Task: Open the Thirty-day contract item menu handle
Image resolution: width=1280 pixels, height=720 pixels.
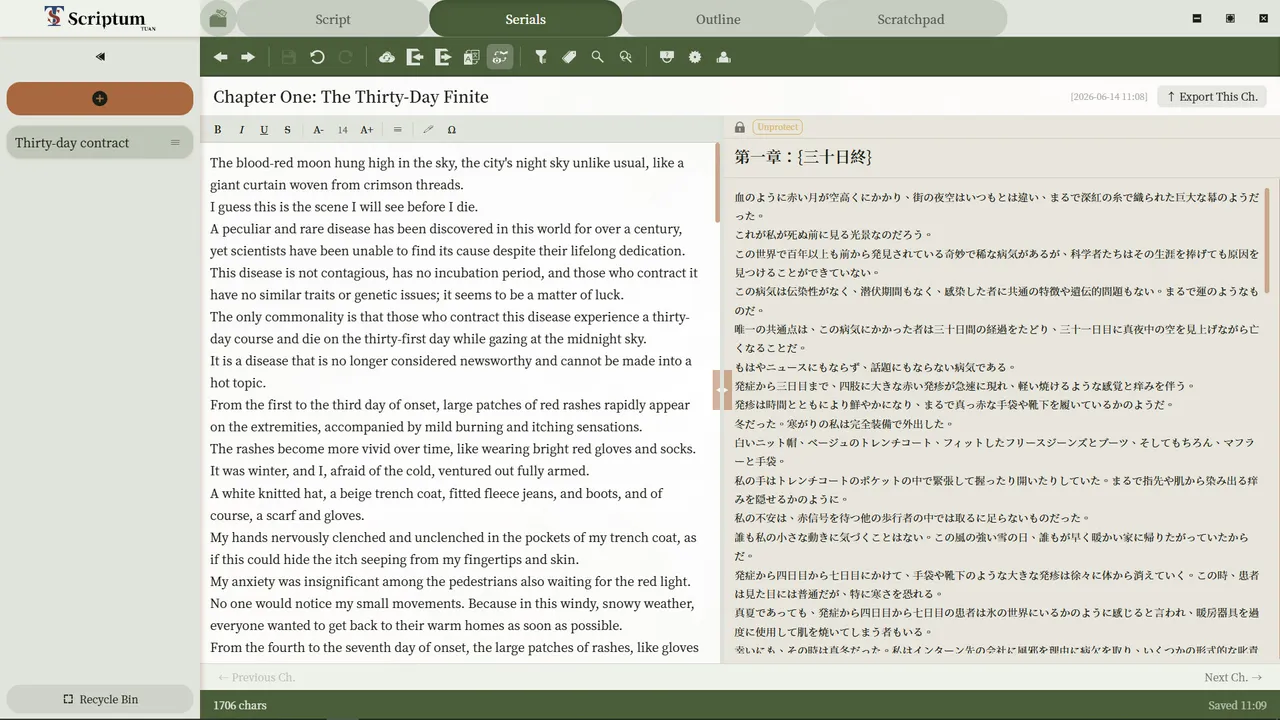Action: (x=175, y=143)
